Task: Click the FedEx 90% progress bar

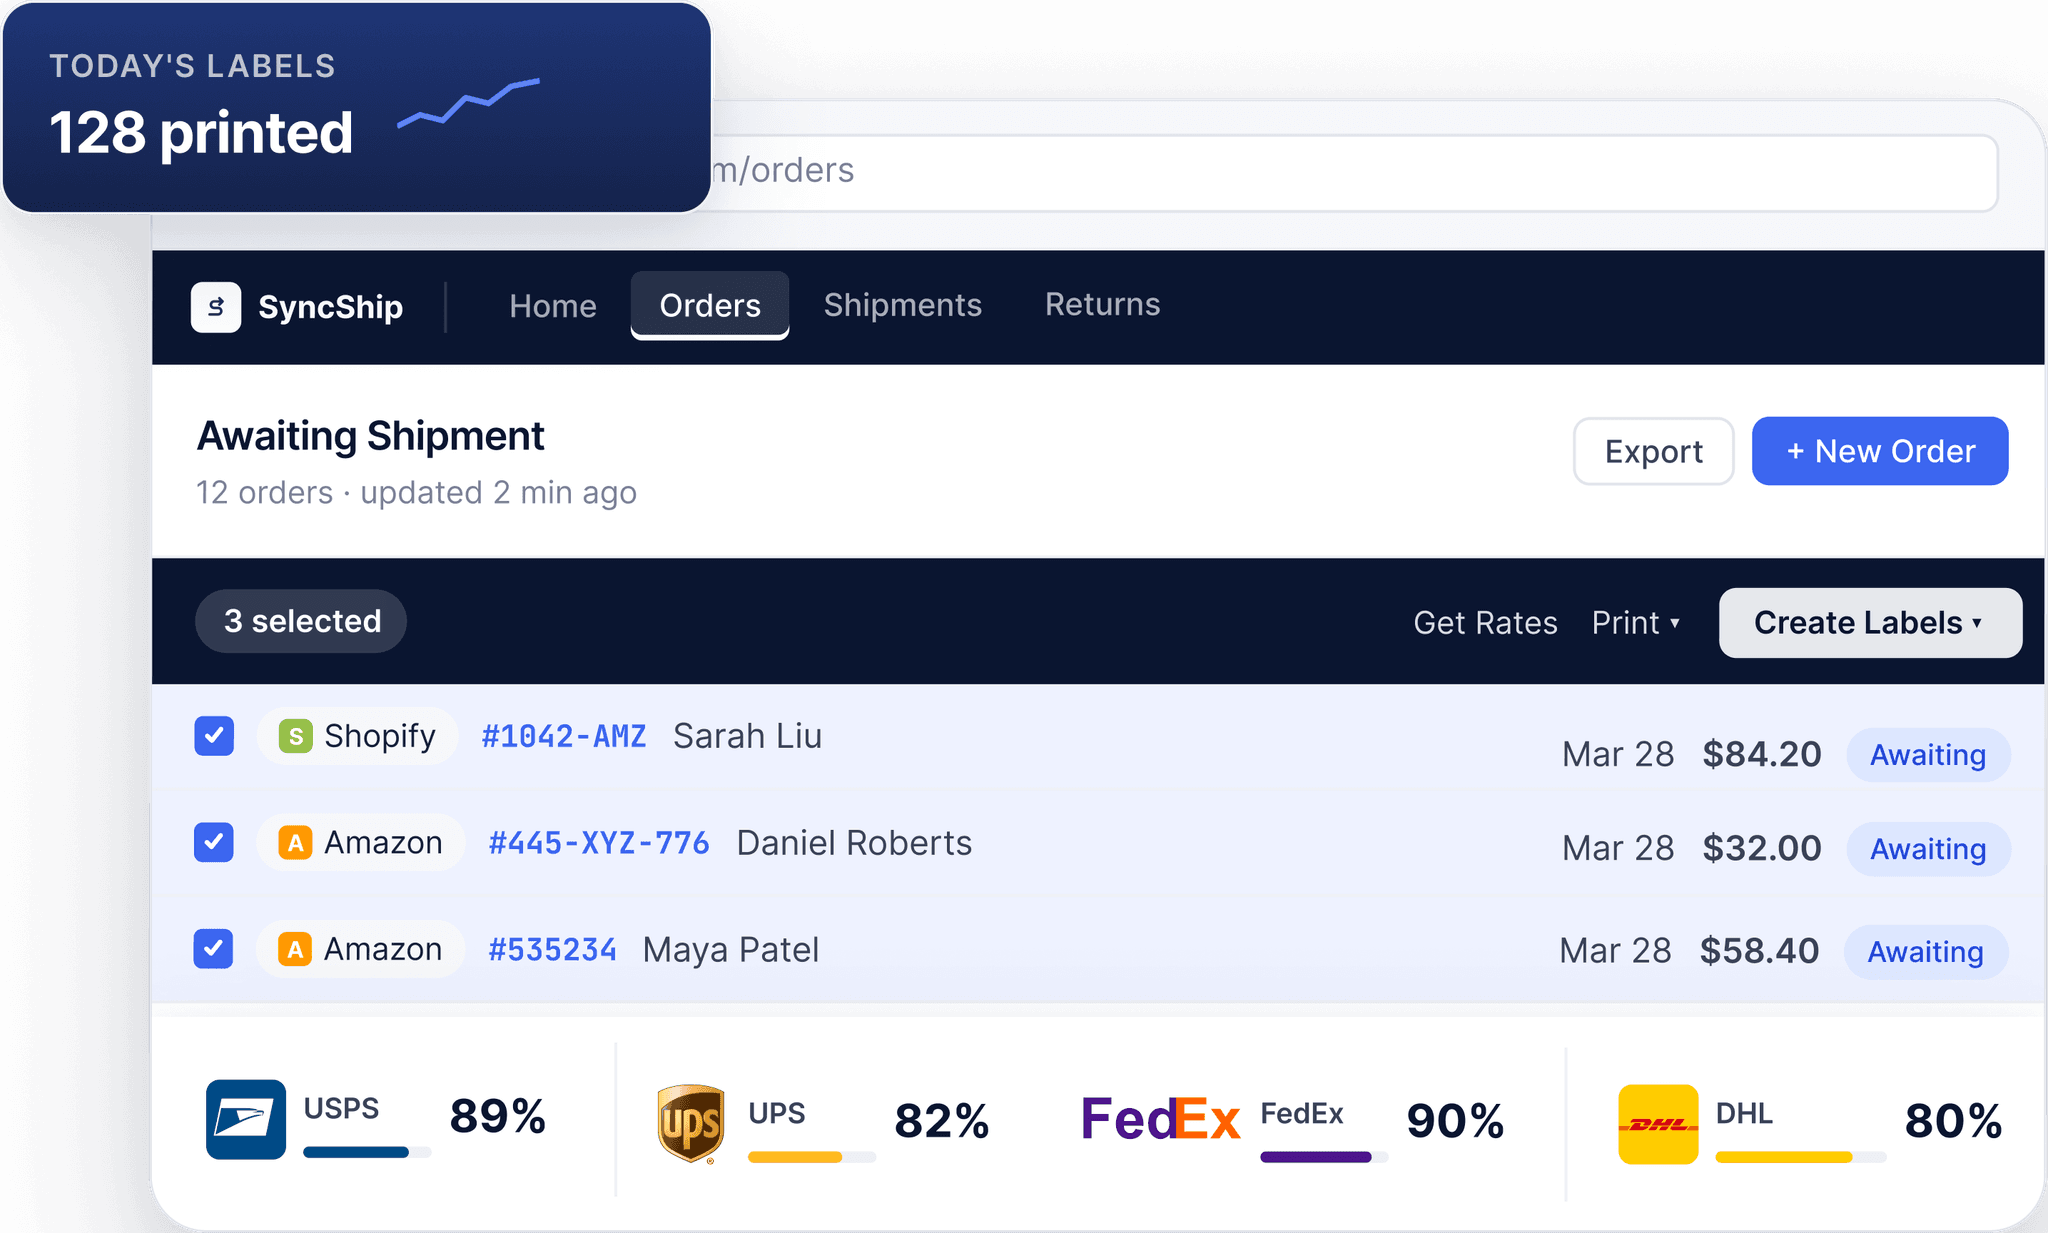Action: (x=1324, y=1157)
